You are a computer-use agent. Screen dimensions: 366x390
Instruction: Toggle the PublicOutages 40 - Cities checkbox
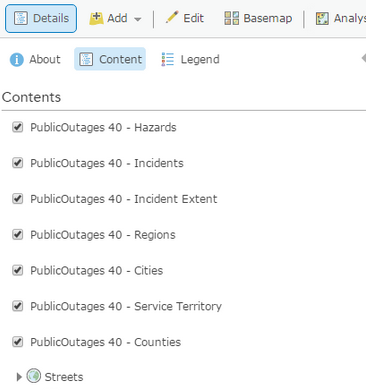17,270
